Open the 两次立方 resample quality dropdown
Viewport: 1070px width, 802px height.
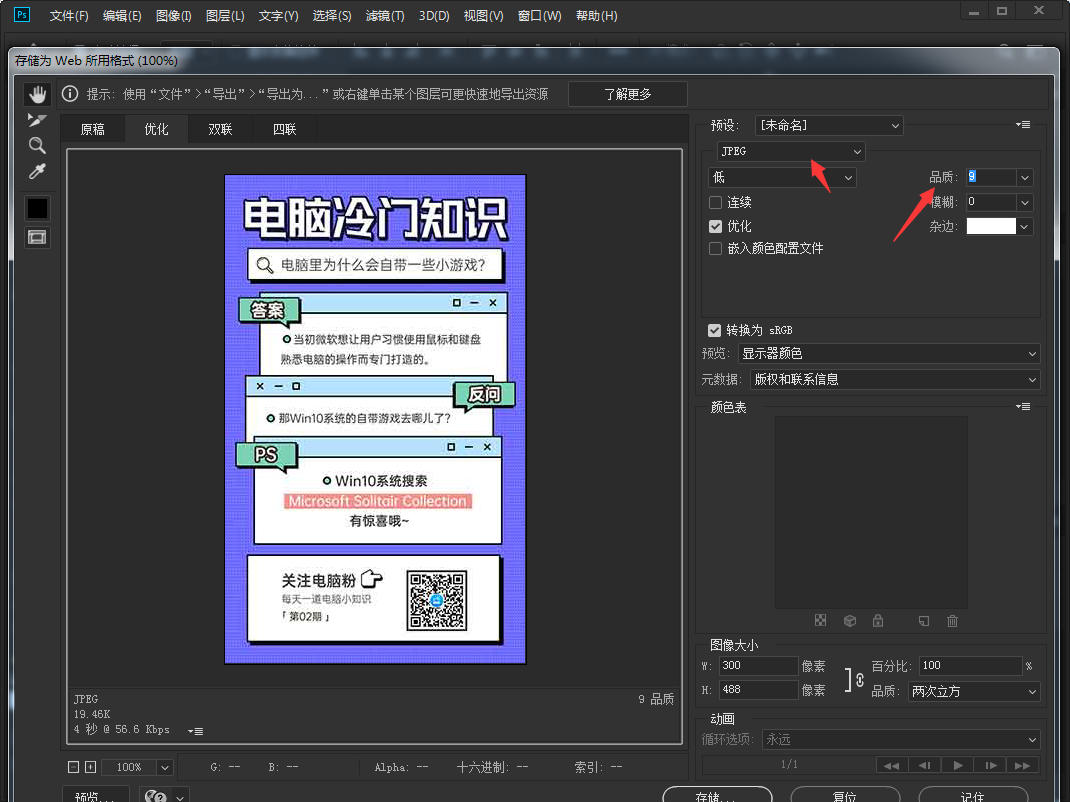pyautogui.click(x=973, y=691)
